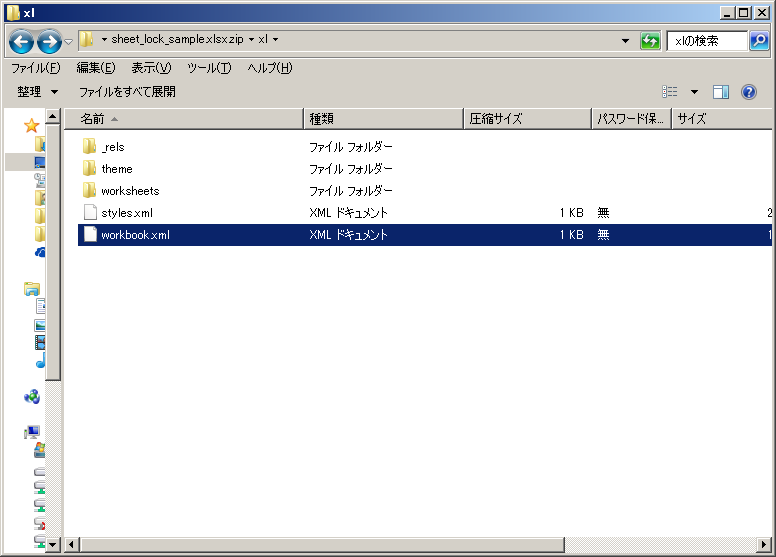Click the ファイル フォルダー type of theme

350,169
